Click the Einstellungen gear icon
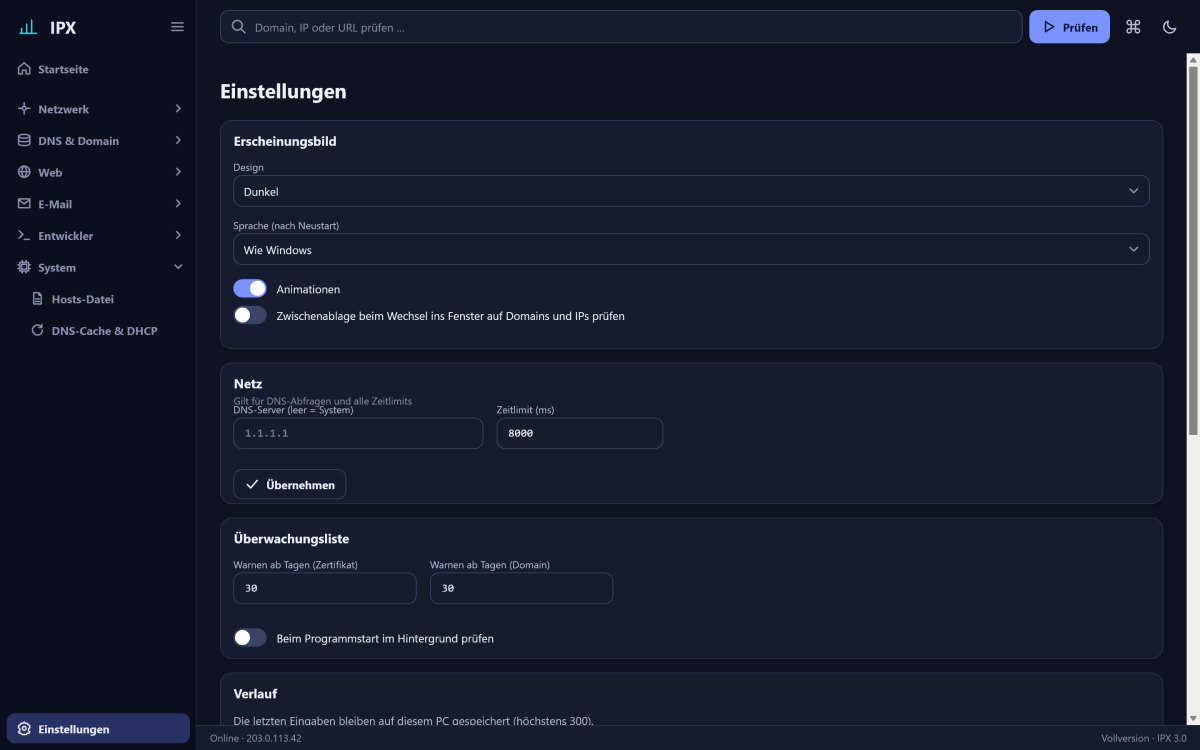This screenshot has height=750, width=1200. 24,729
